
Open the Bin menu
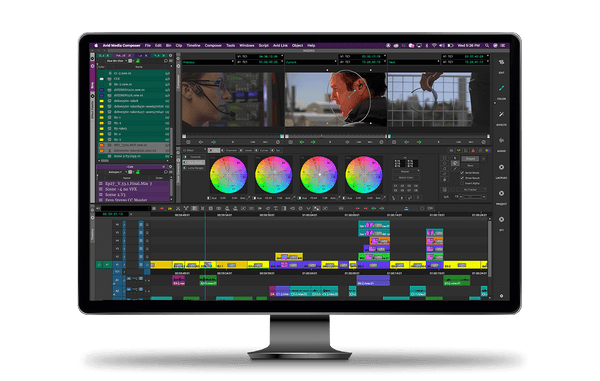pyautogui.click(x=168, y=46)
